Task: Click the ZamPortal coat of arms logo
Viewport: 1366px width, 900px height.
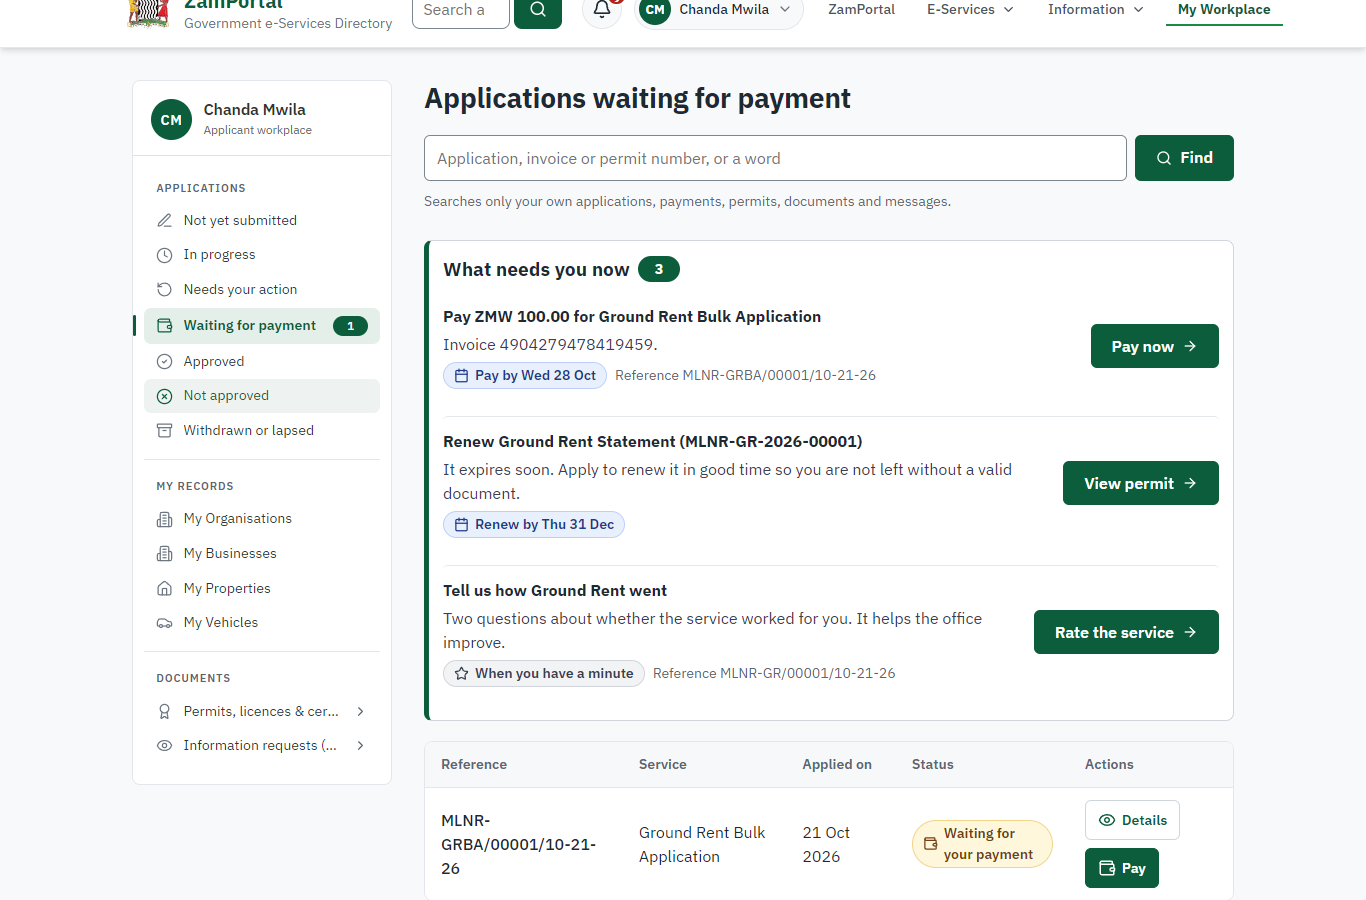Action: 149,12
